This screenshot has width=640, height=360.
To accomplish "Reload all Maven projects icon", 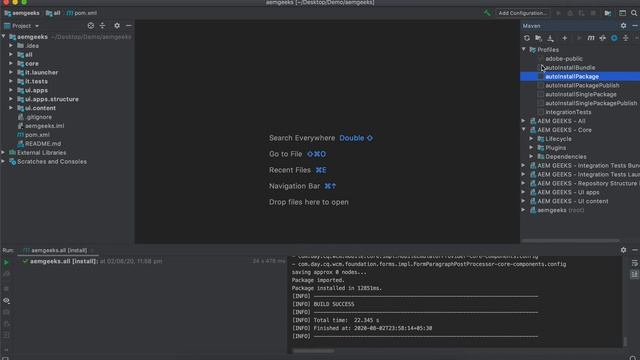I will click(x=527, y=38).
